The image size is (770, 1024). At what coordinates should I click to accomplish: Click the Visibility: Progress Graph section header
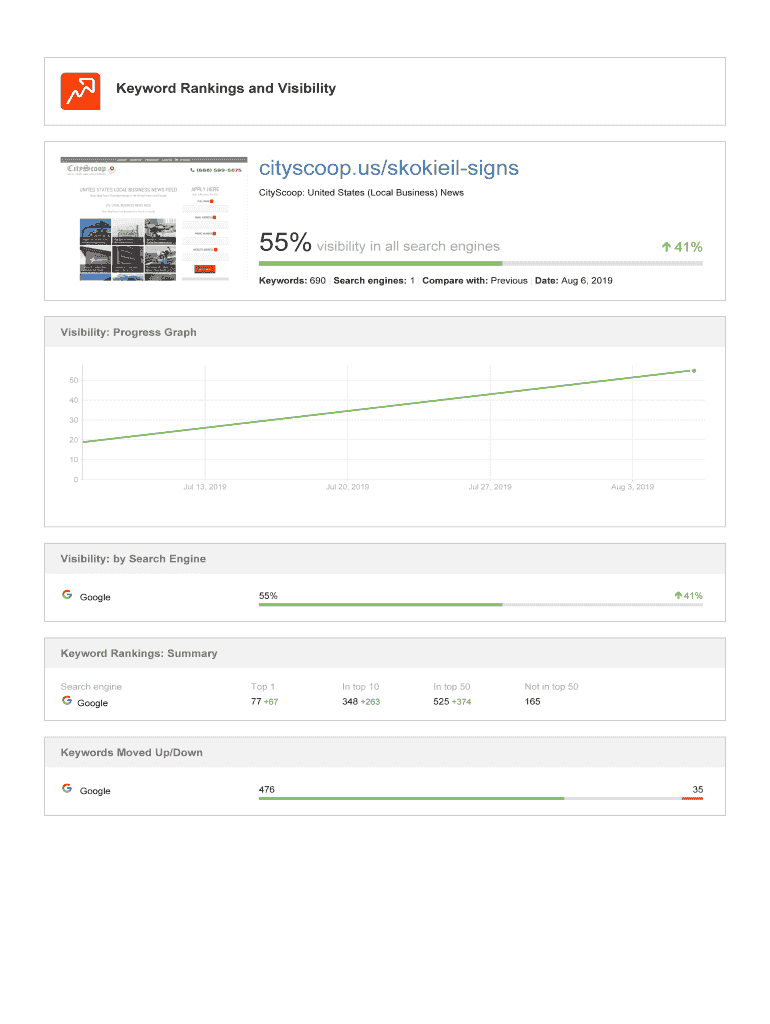(129, 332)
